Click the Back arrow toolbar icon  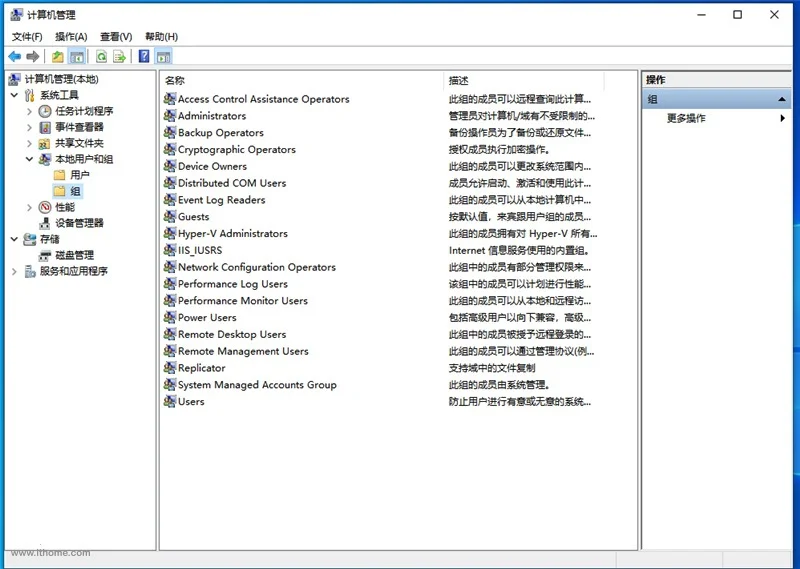[x=15, y=56]
